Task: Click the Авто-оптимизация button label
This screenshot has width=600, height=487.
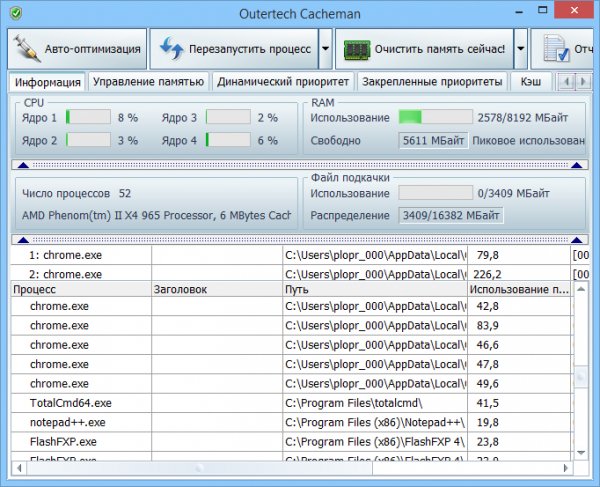Action: 93,49
